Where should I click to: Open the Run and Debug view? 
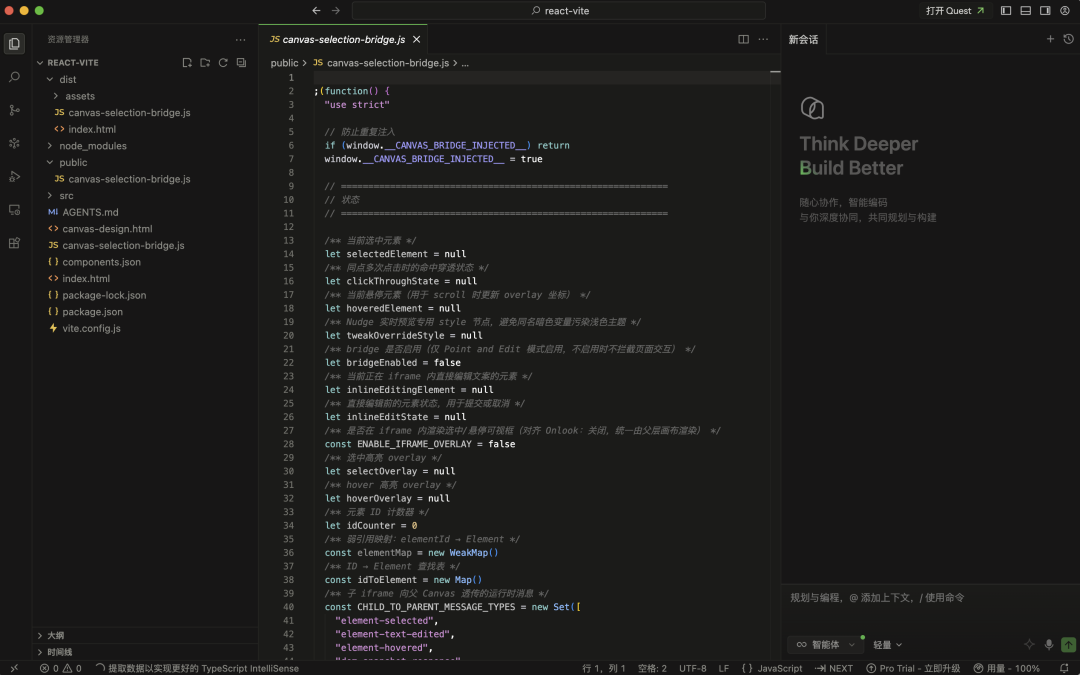14,176
